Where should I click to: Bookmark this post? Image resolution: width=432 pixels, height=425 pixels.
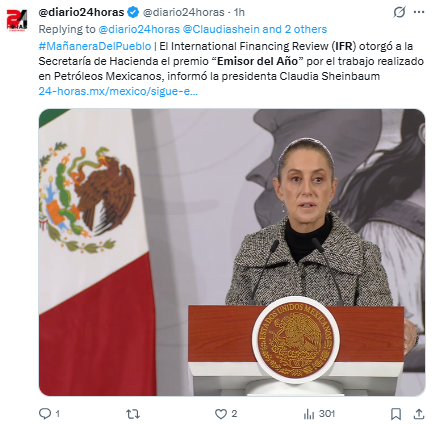pos(396,414)
